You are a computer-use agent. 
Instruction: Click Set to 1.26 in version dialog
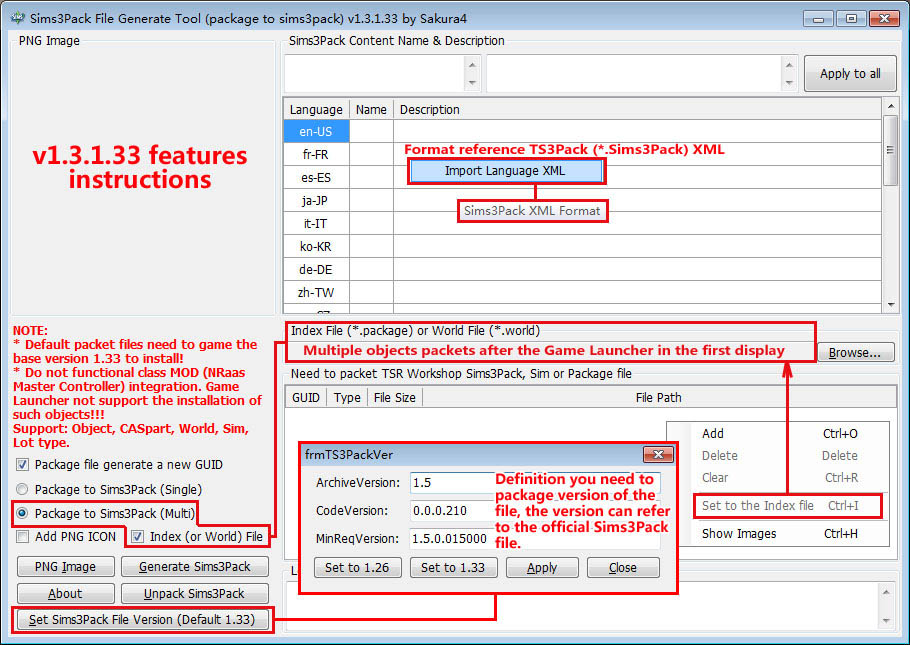click(358, 567)
